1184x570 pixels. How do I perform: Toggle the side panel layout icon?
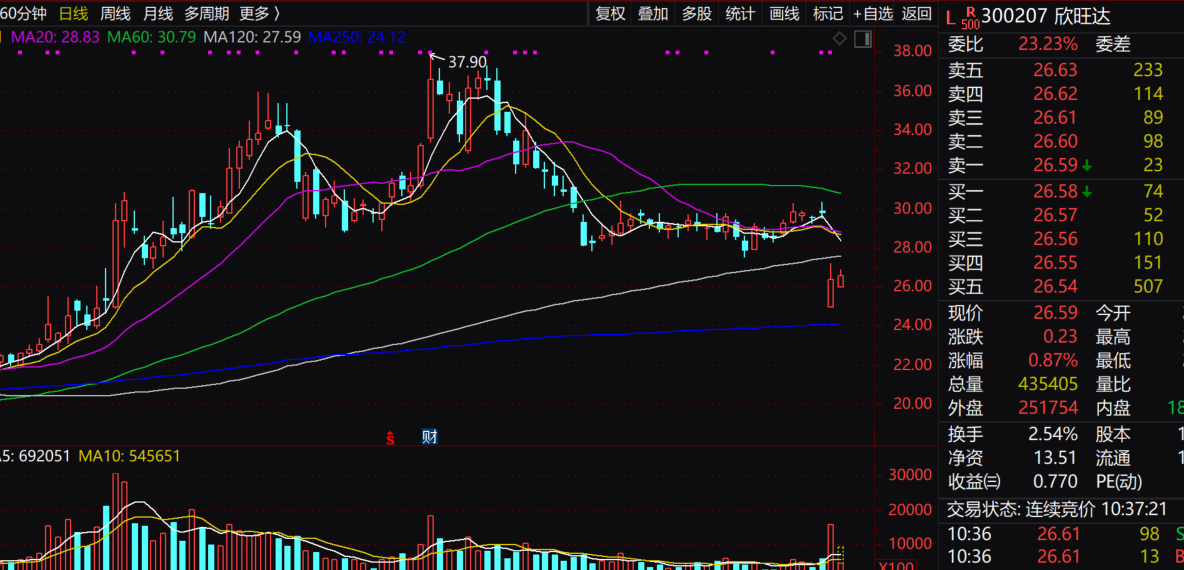coord(861,38)
